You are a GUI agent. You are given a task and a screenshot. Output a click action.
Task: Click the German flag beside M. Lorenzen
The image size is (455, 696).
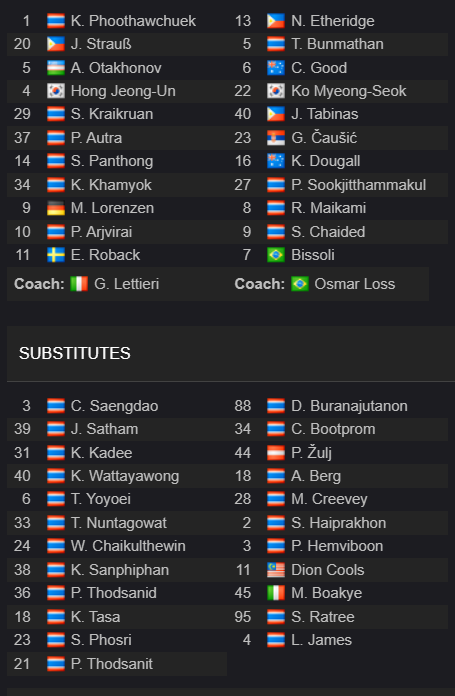click(55, 208)
